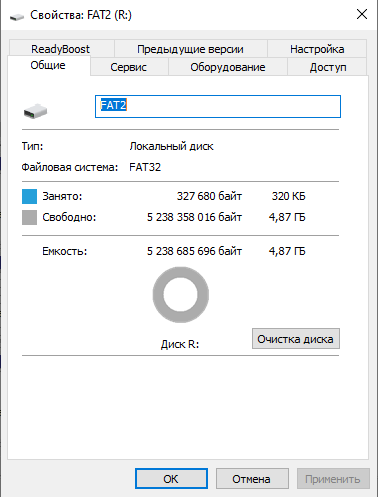Click the FAT32 file system value
This screenshot has height=497, width=378.
(x=145, y=167)
